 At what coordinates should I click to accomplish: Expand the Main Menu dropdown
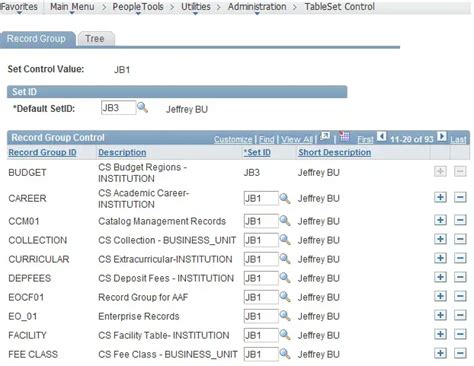click(72, 7)
